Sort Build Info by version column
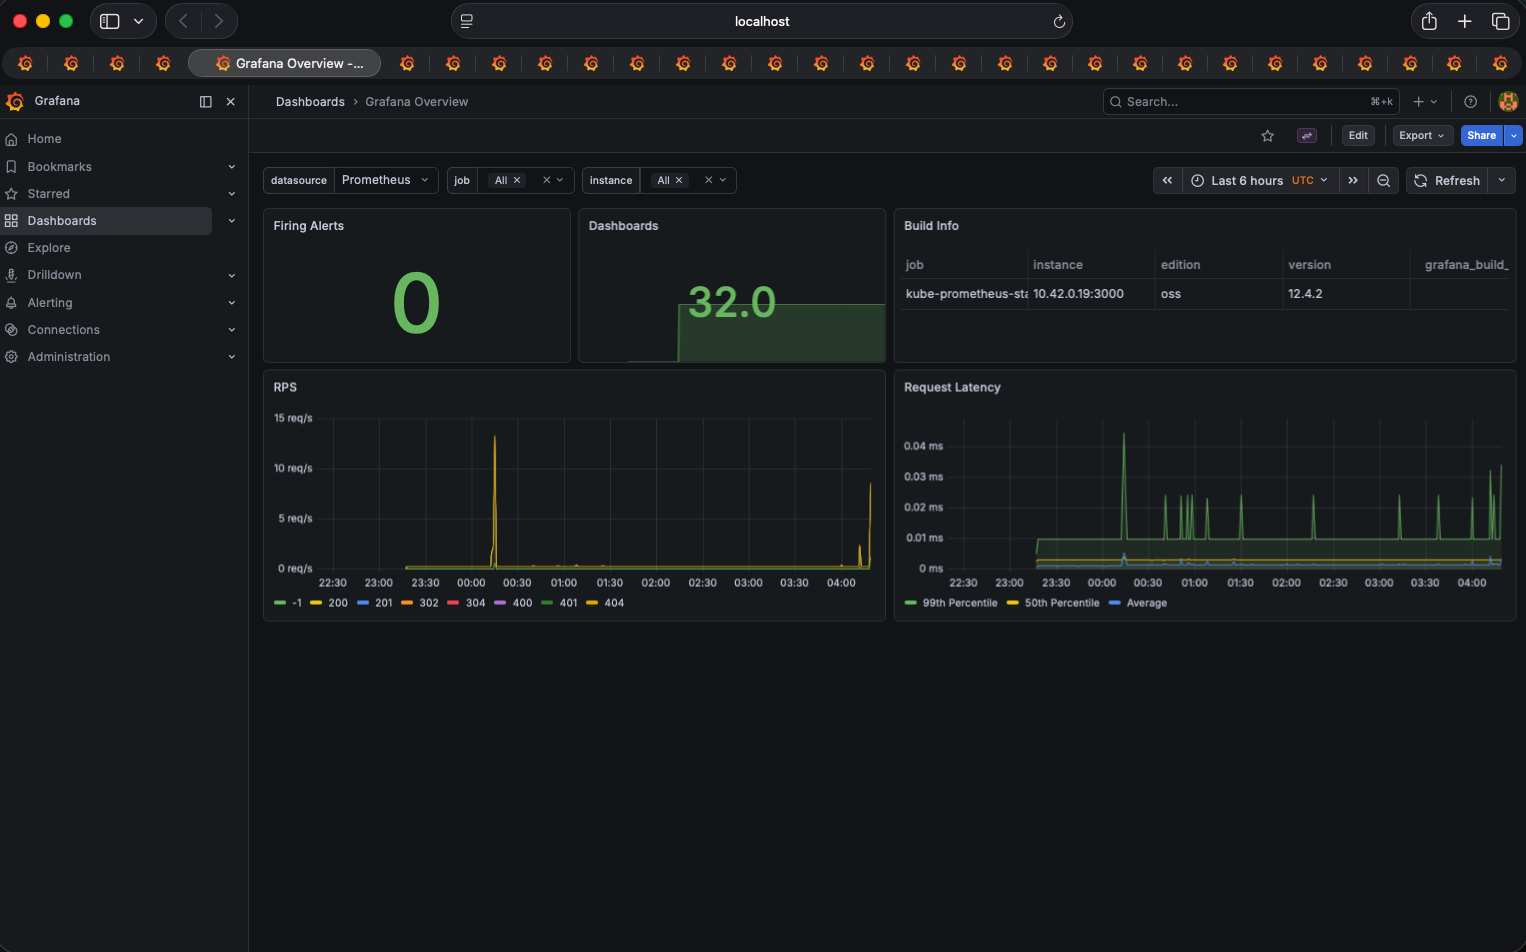 pyautogui.click(x=1309, y=265)
